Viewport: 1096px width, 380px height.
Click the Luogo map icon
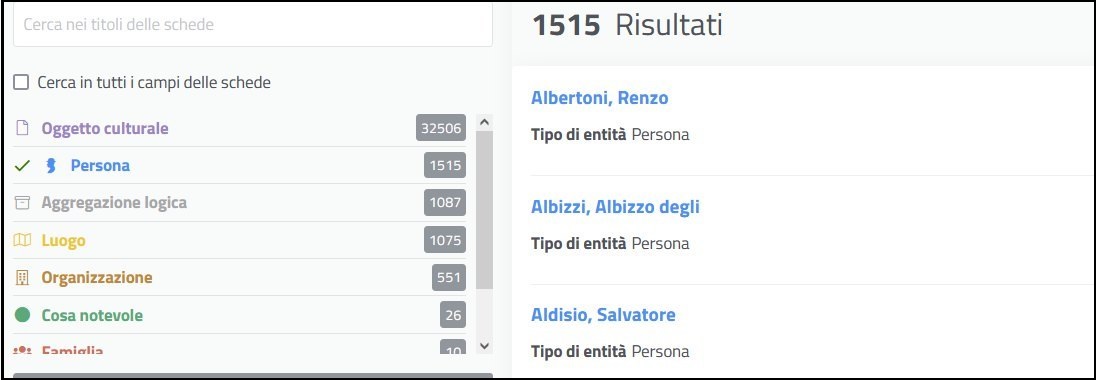tap(22, 240)
